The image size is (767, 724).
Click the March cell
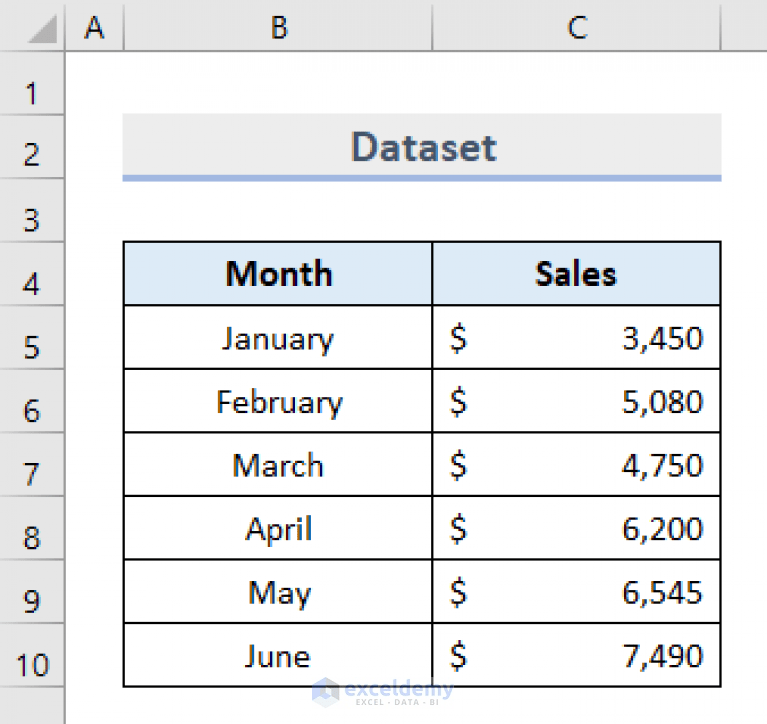tap(278, 465)
